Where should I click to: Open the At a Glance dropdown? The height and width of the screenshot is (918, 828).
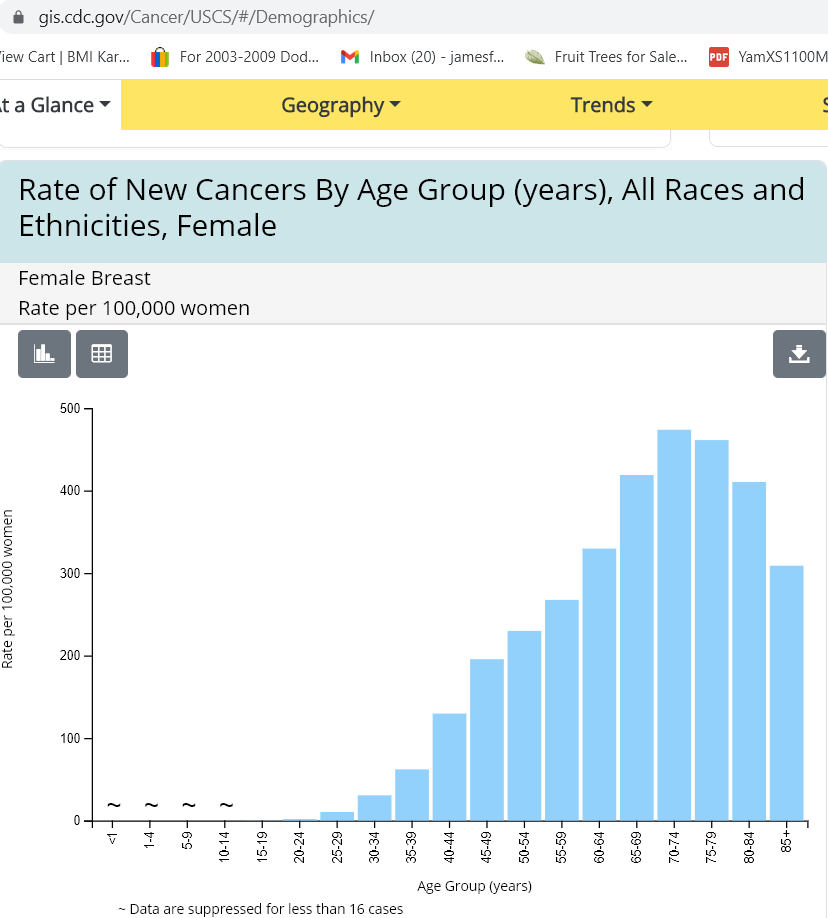[x=55, y=105]
